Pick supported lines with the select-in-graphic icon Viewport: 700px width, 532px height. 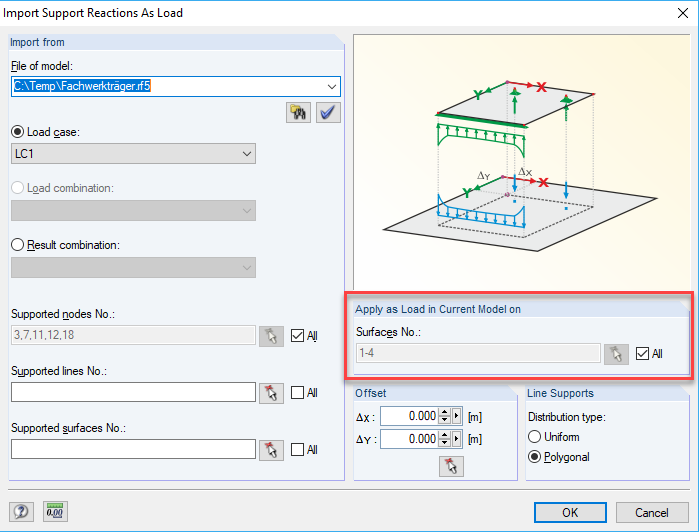[271, 393]
